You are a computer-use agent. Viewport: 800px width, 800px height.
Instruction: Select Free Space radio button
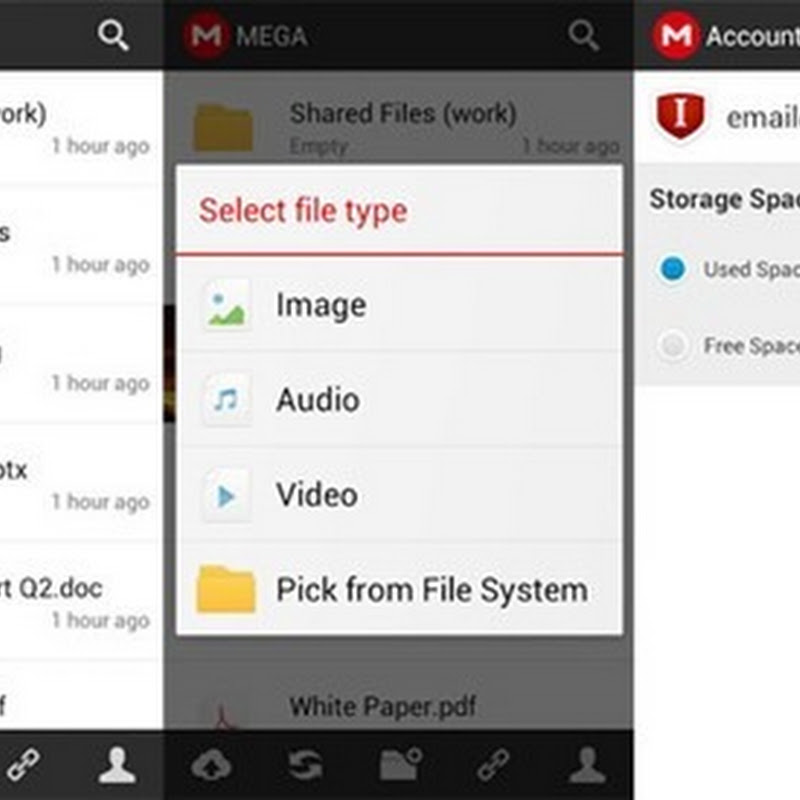(x=672, y=345)
